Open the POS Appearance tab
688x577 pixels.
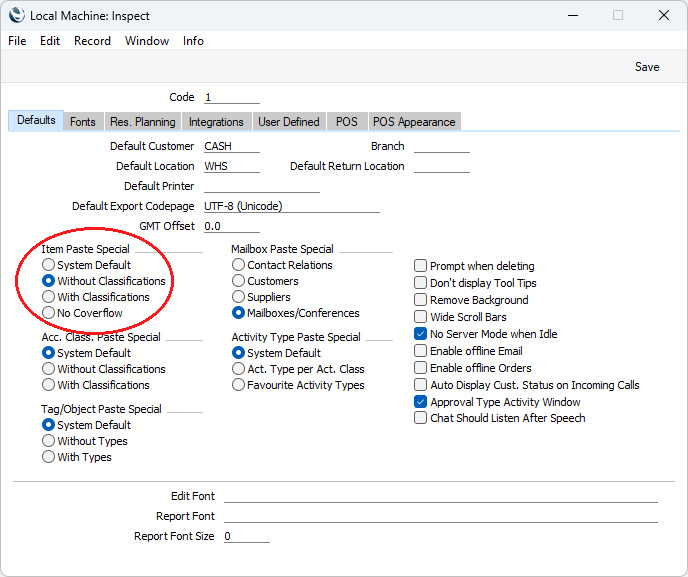[x=414, y=122]
